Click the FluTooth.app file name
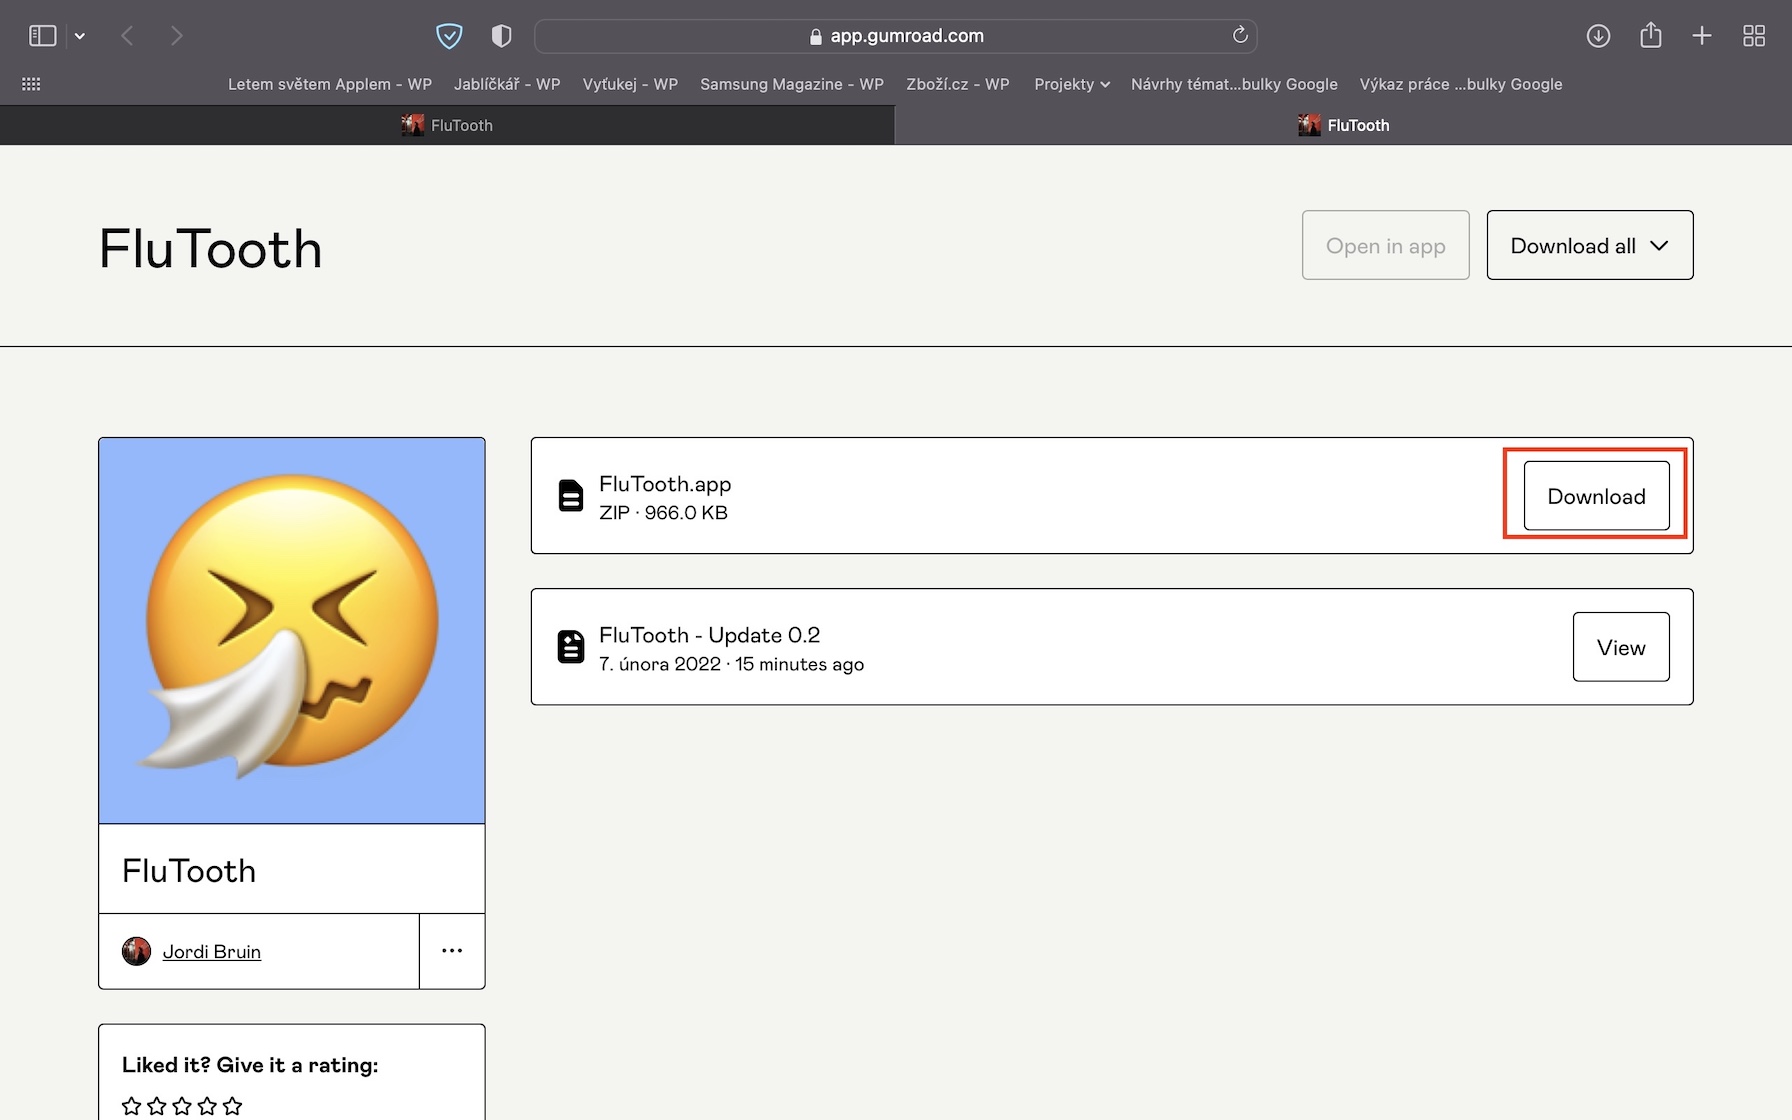 click(665, 484)
